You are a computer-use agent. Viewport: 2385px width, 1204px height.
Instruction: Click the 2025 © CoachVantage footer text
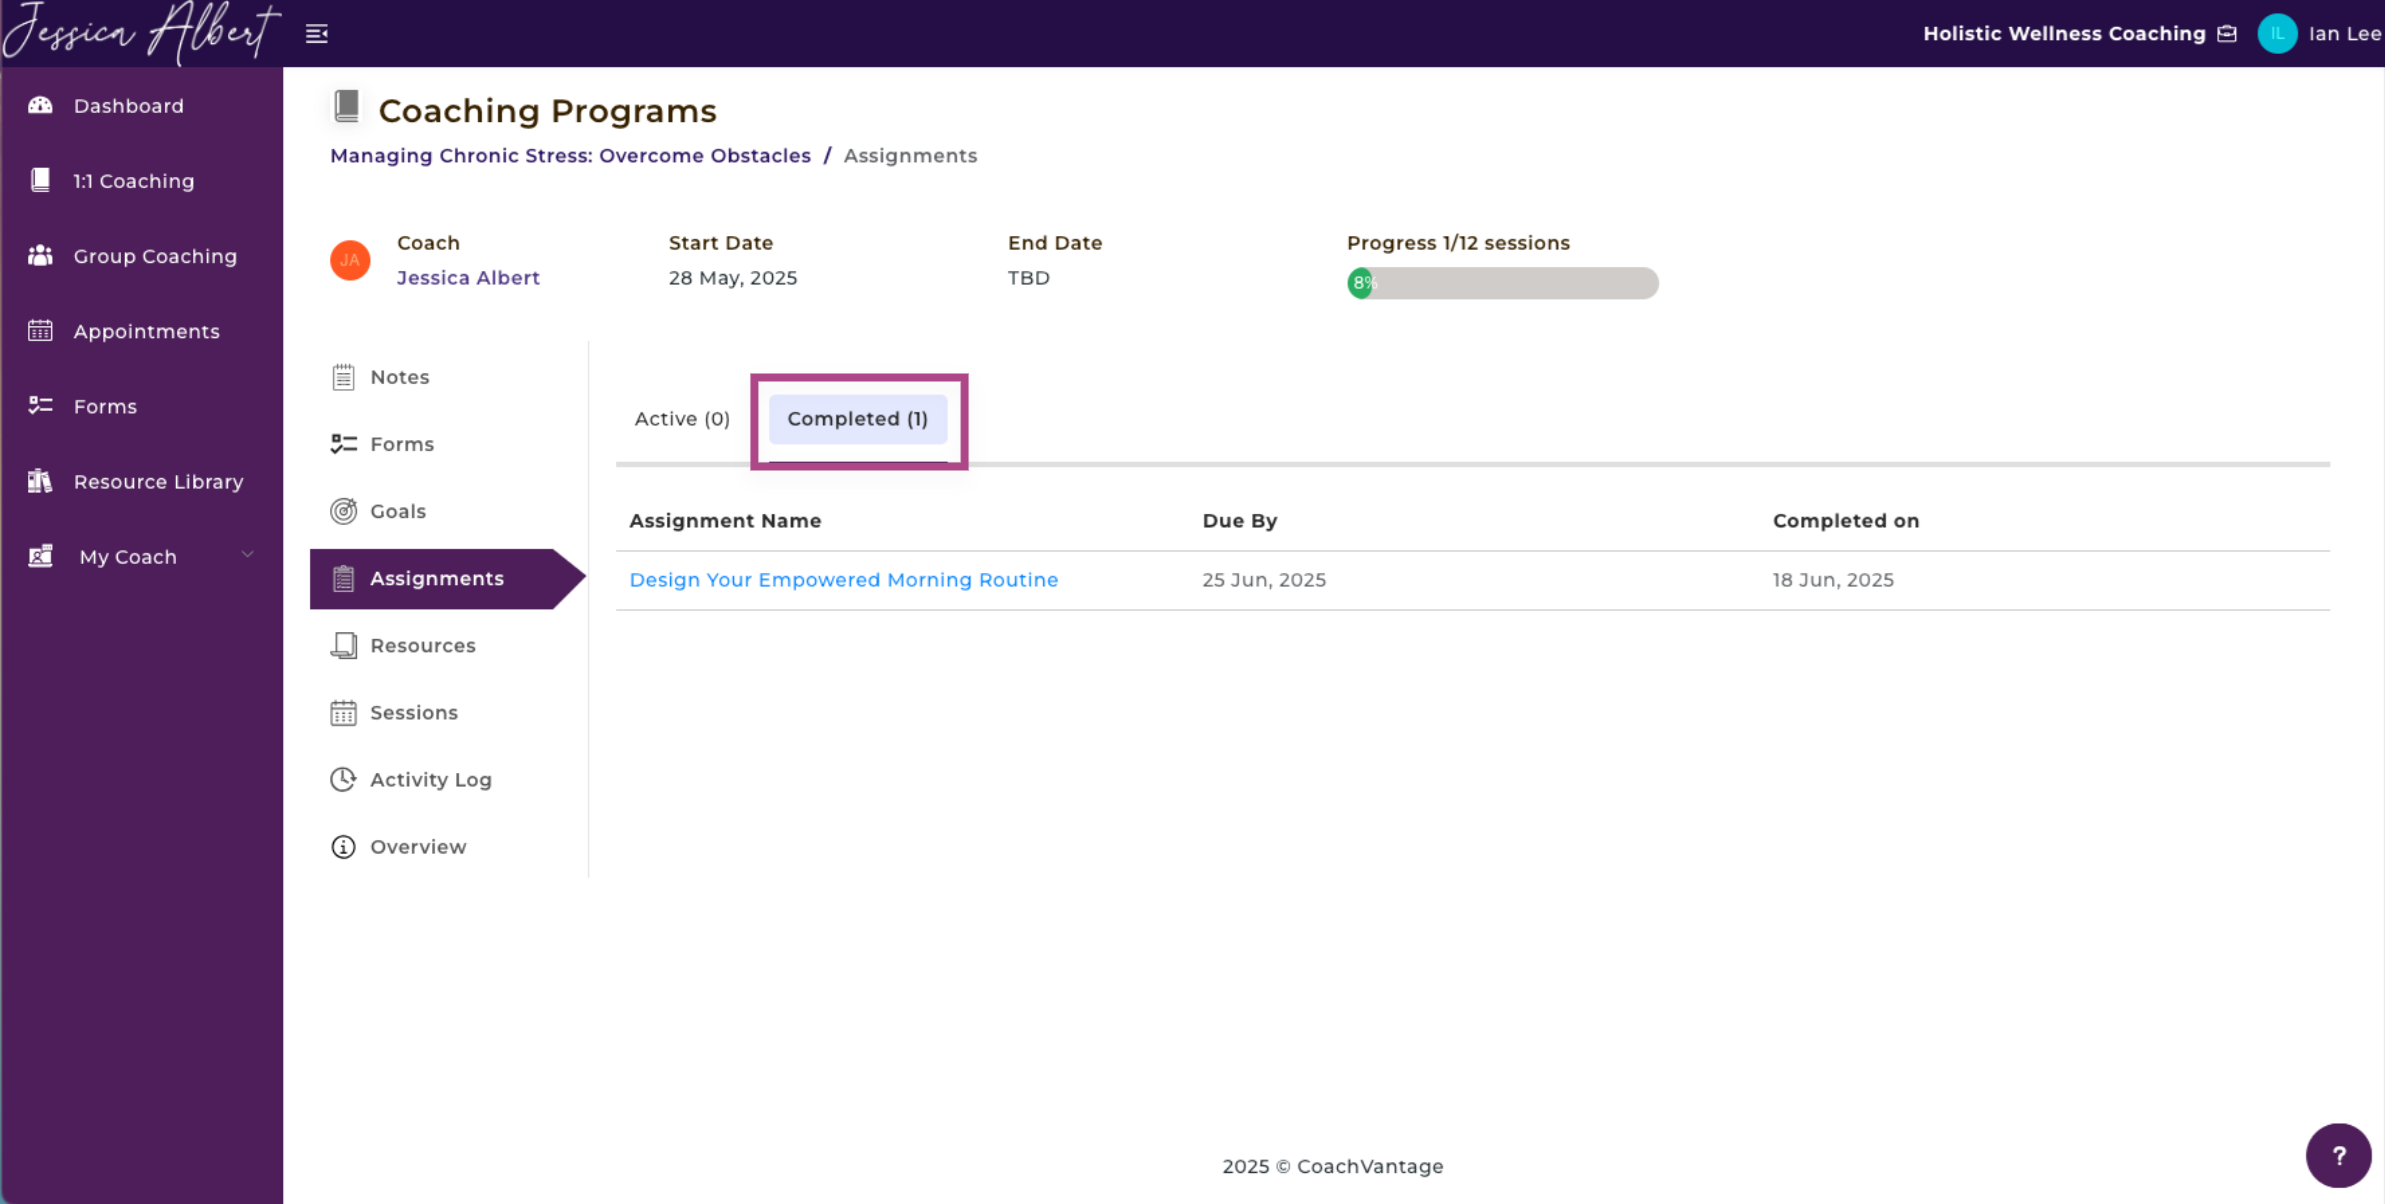(x=1332, y=1166)
